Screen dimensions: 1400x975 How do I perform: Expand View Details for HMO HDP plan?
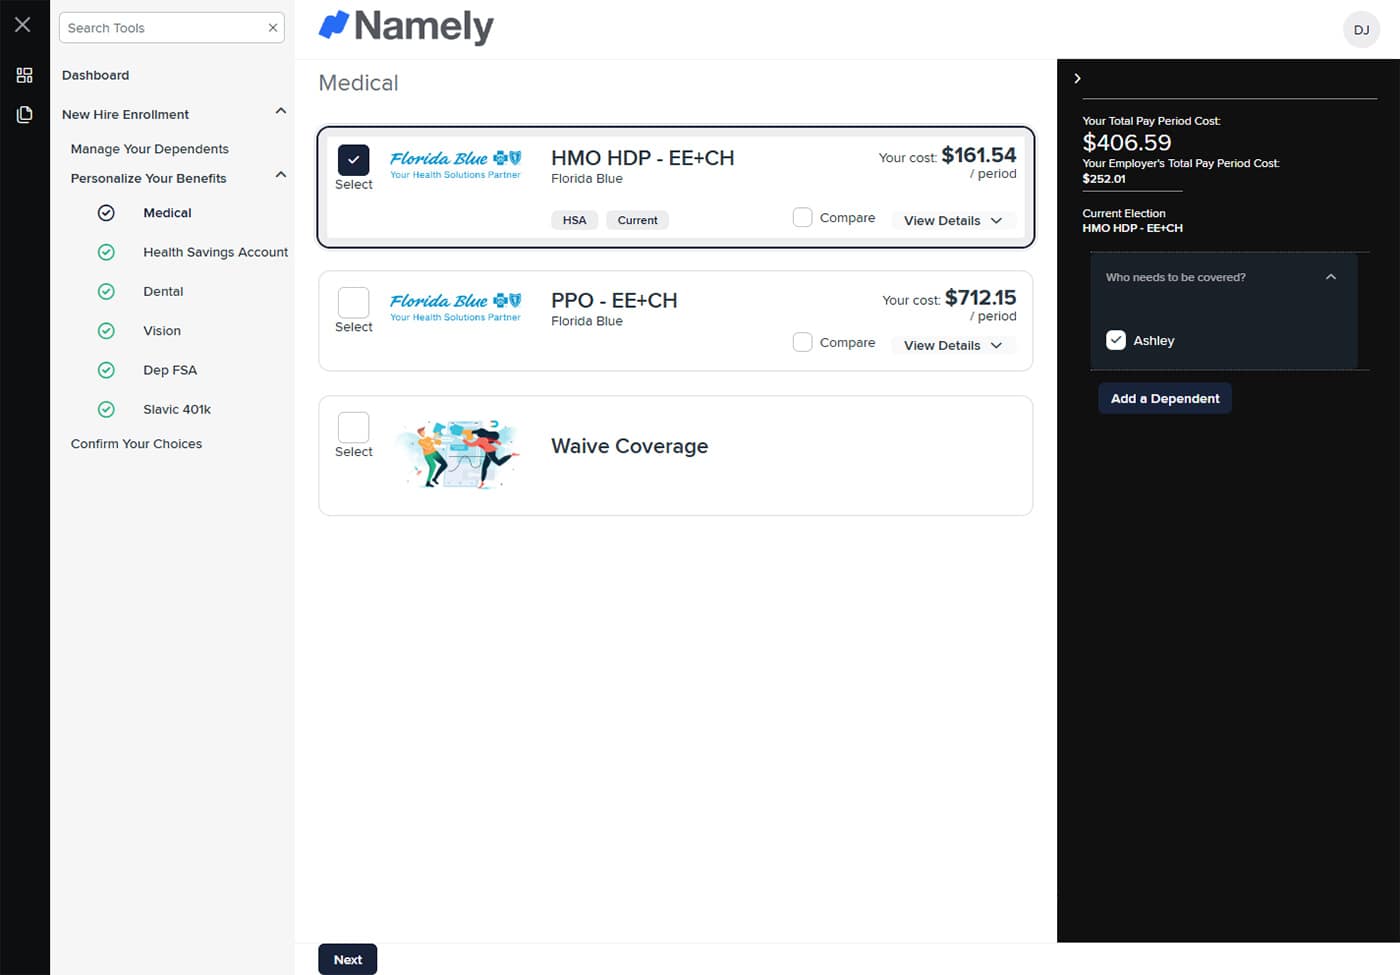coord(952,221)
